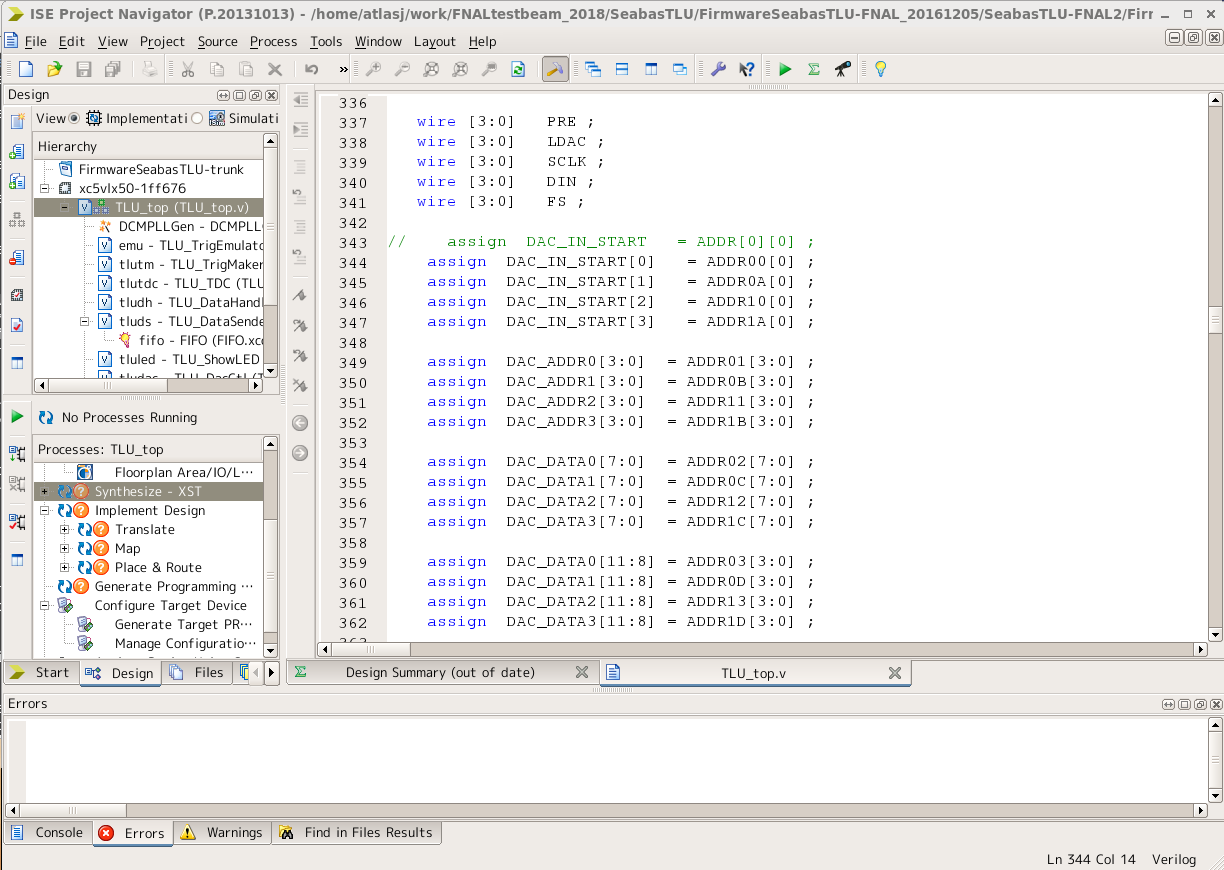Click the green Run Process arrow
The image size is (1224, 870).
17,416
